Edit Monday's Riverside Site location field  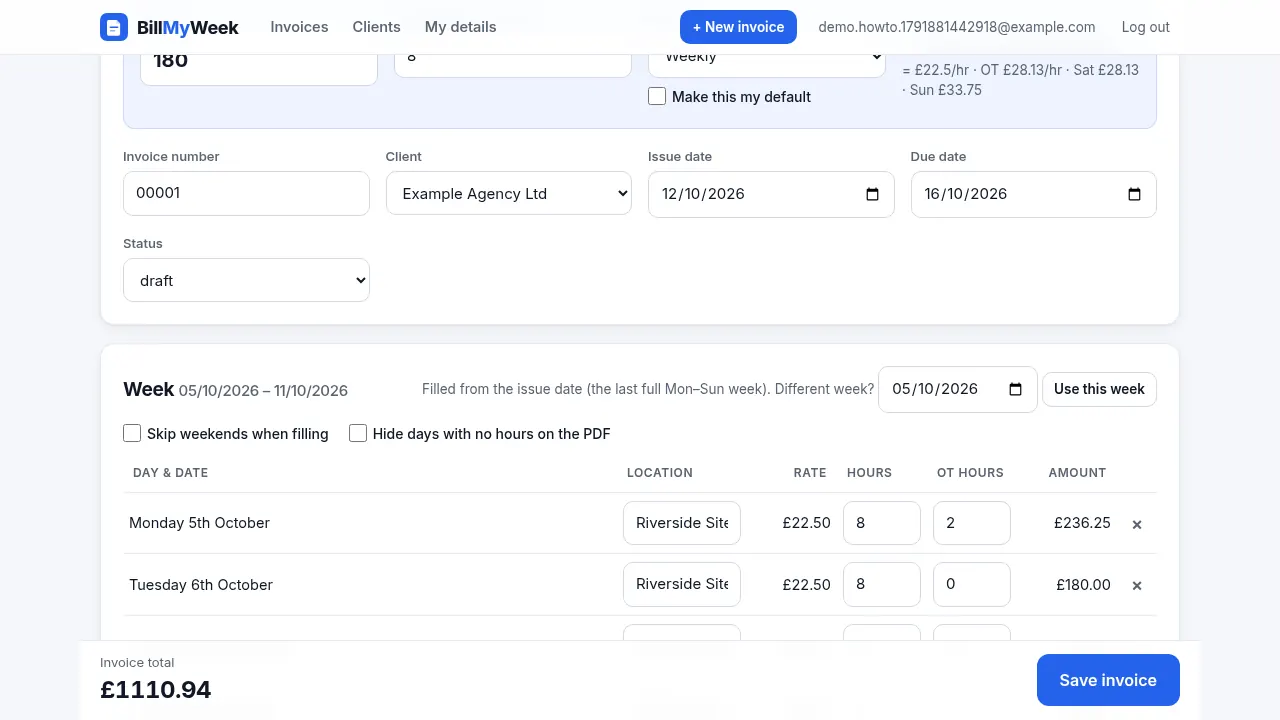(682, 523)
